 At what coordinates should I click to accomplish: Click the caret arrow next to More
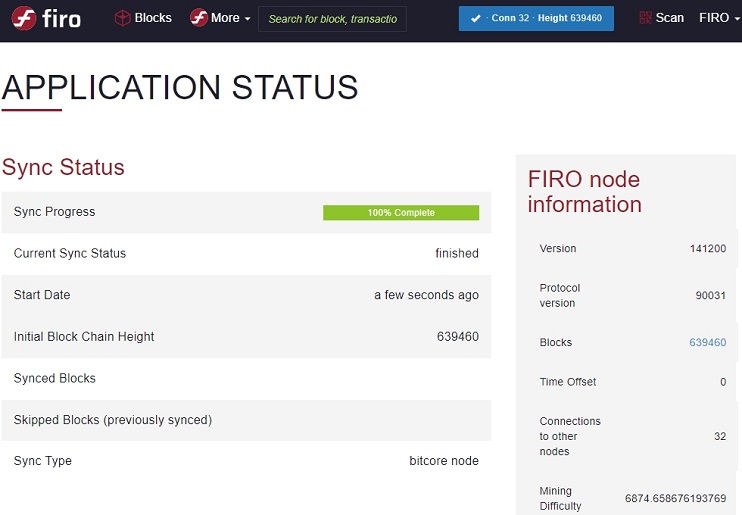pyautogui.click(x=247, y=19)
